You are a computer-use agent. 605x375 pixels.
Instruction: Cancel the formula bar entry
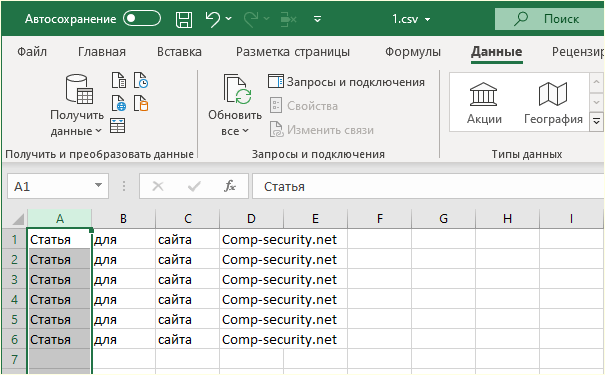(157, 186)
